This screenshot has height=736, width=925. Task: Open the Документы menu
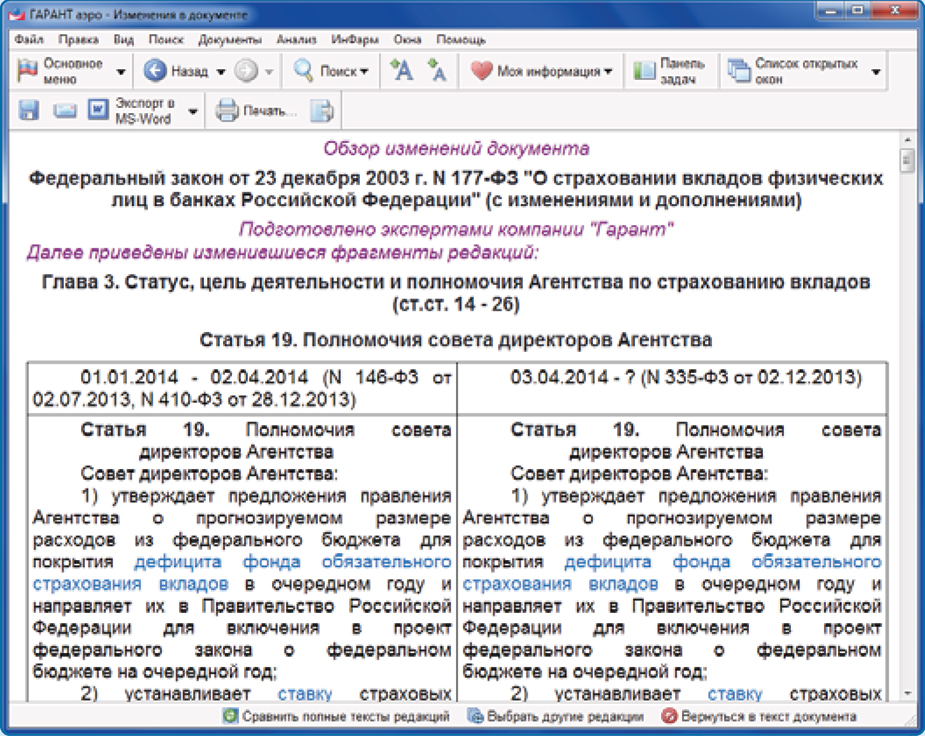pyautogui.click(x=229, y=40)
